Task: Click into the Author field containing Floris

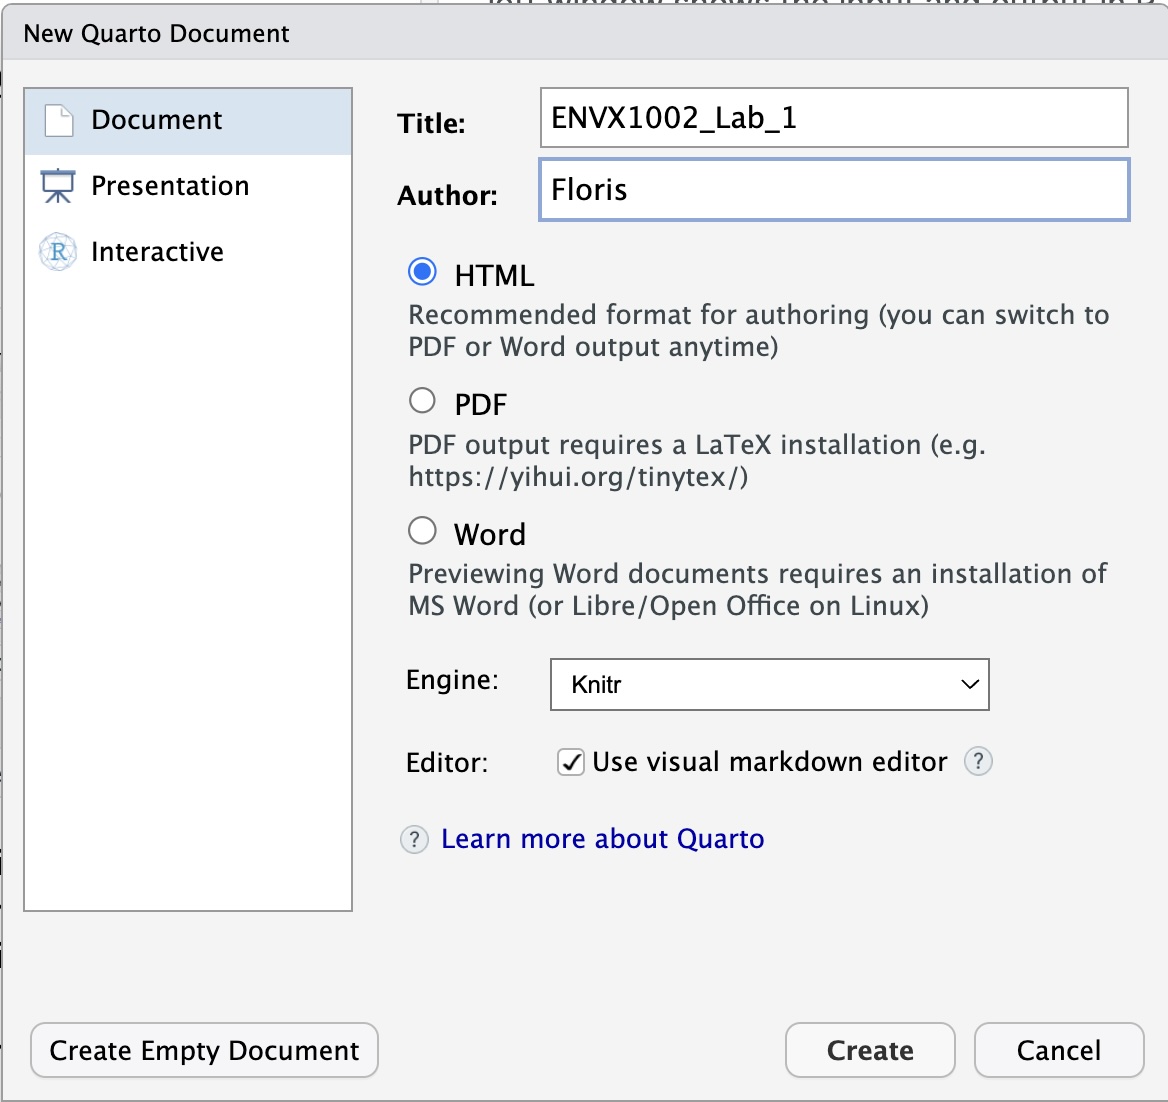Action: (834, 189)
